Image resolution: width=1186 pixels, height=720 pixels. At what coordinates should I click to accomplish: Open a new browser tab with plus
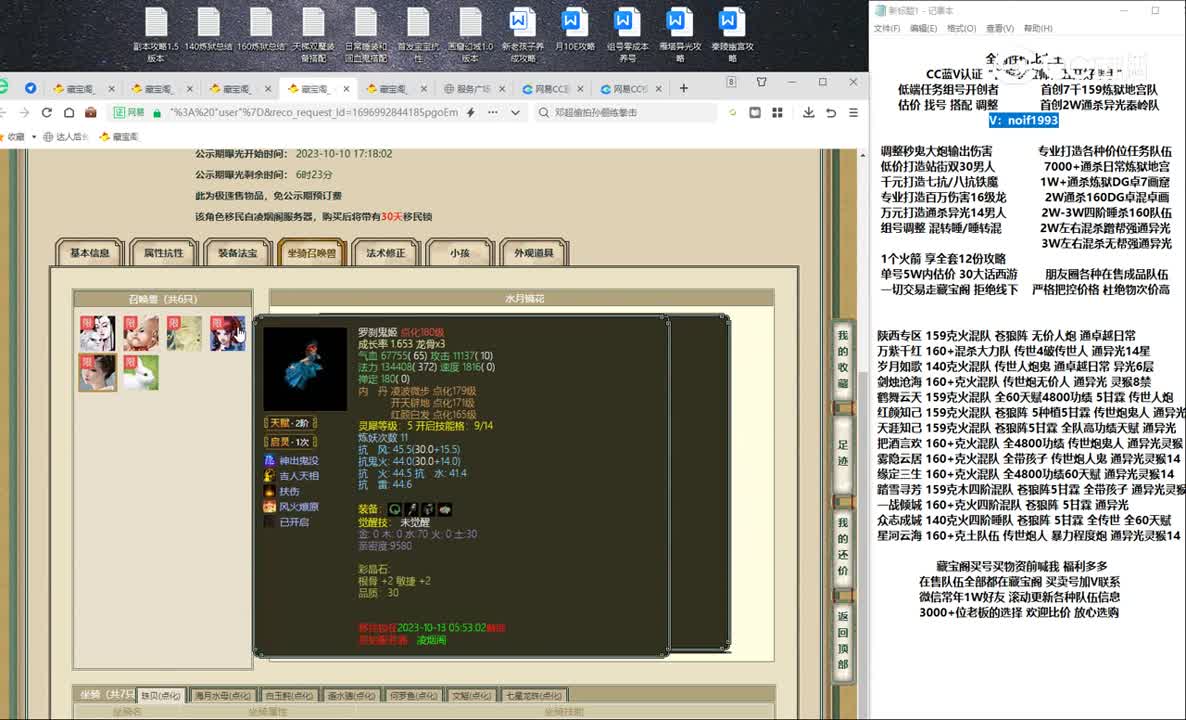tap(683, 88)
